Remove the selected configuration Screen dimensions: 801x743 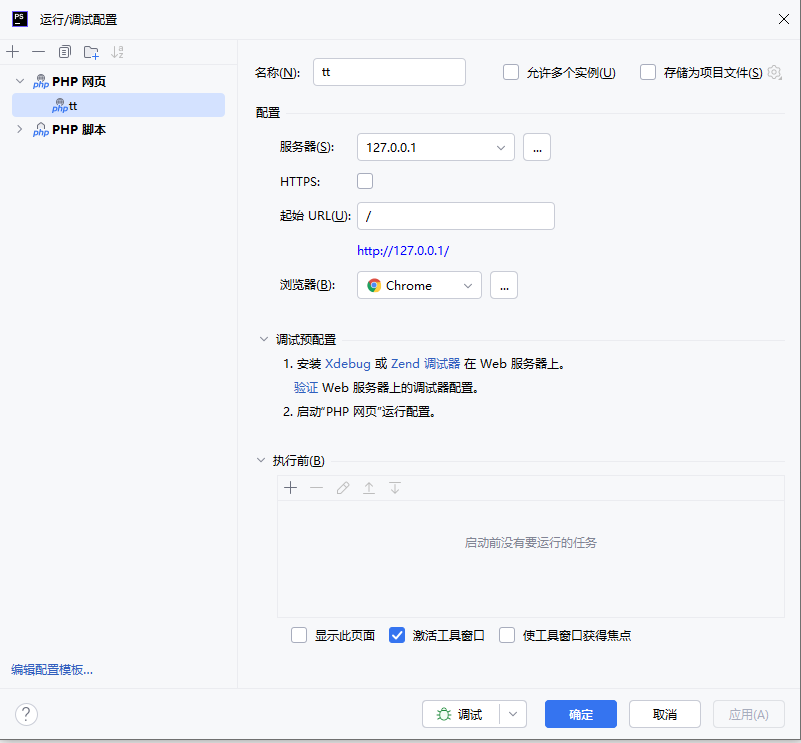point(38,52)
